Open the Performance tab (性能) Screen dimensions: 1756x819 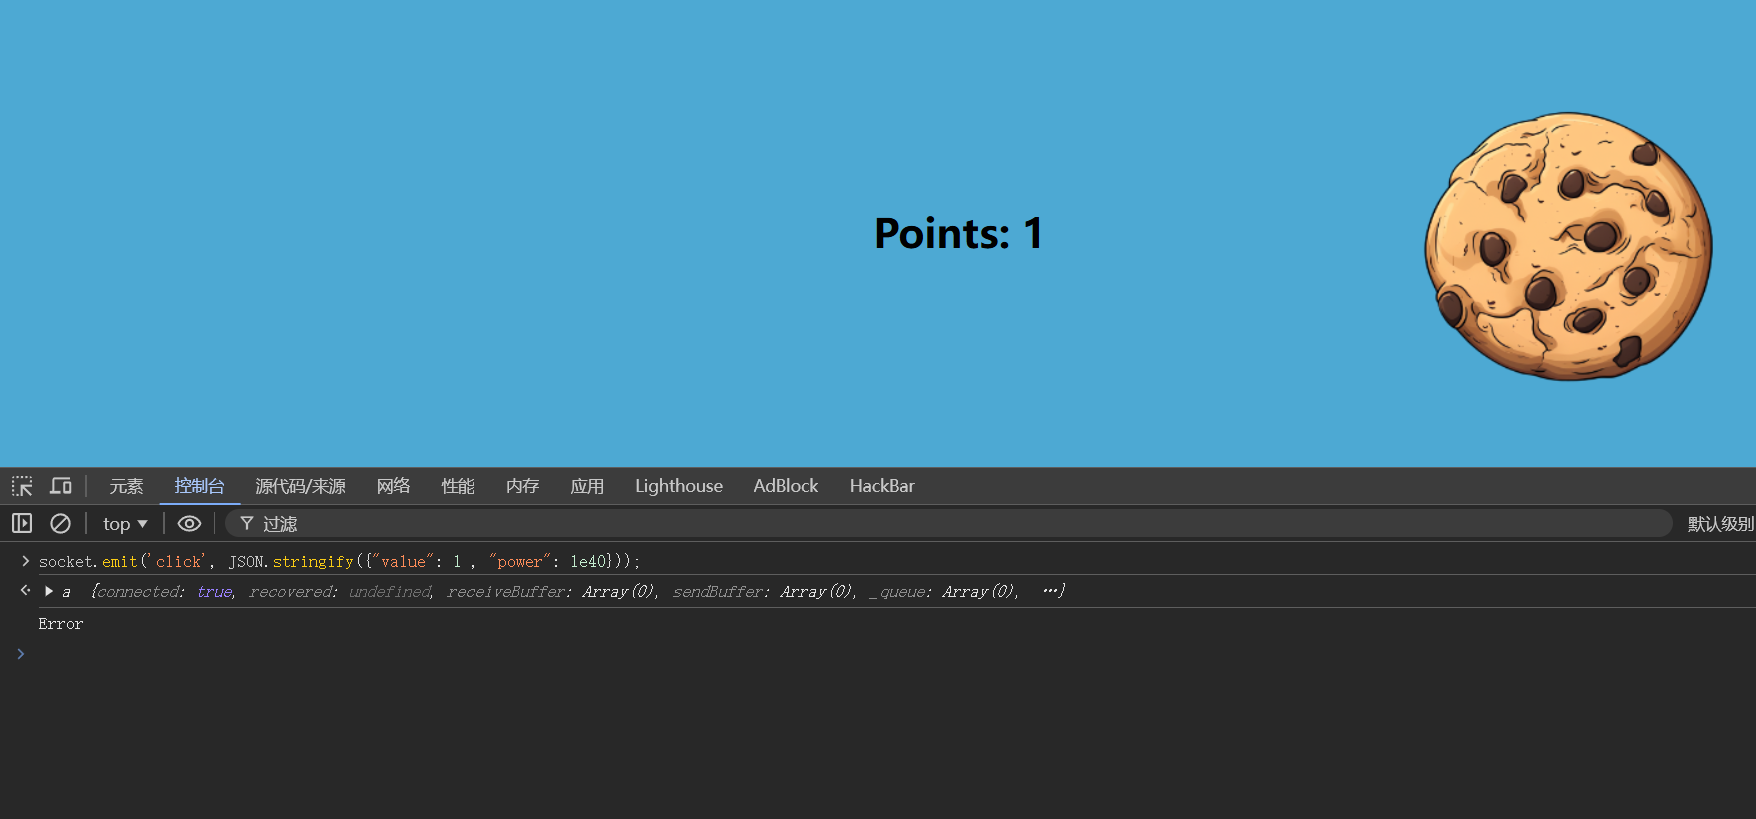click(458, 486)
